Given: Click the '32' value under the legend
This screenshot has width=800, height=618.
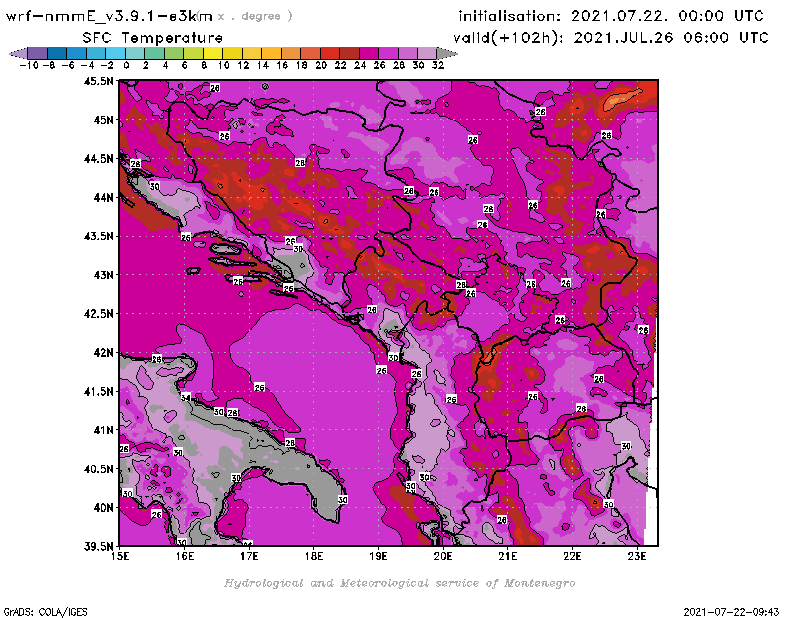Looking at the screenshot, I should (x=438, y=65).
